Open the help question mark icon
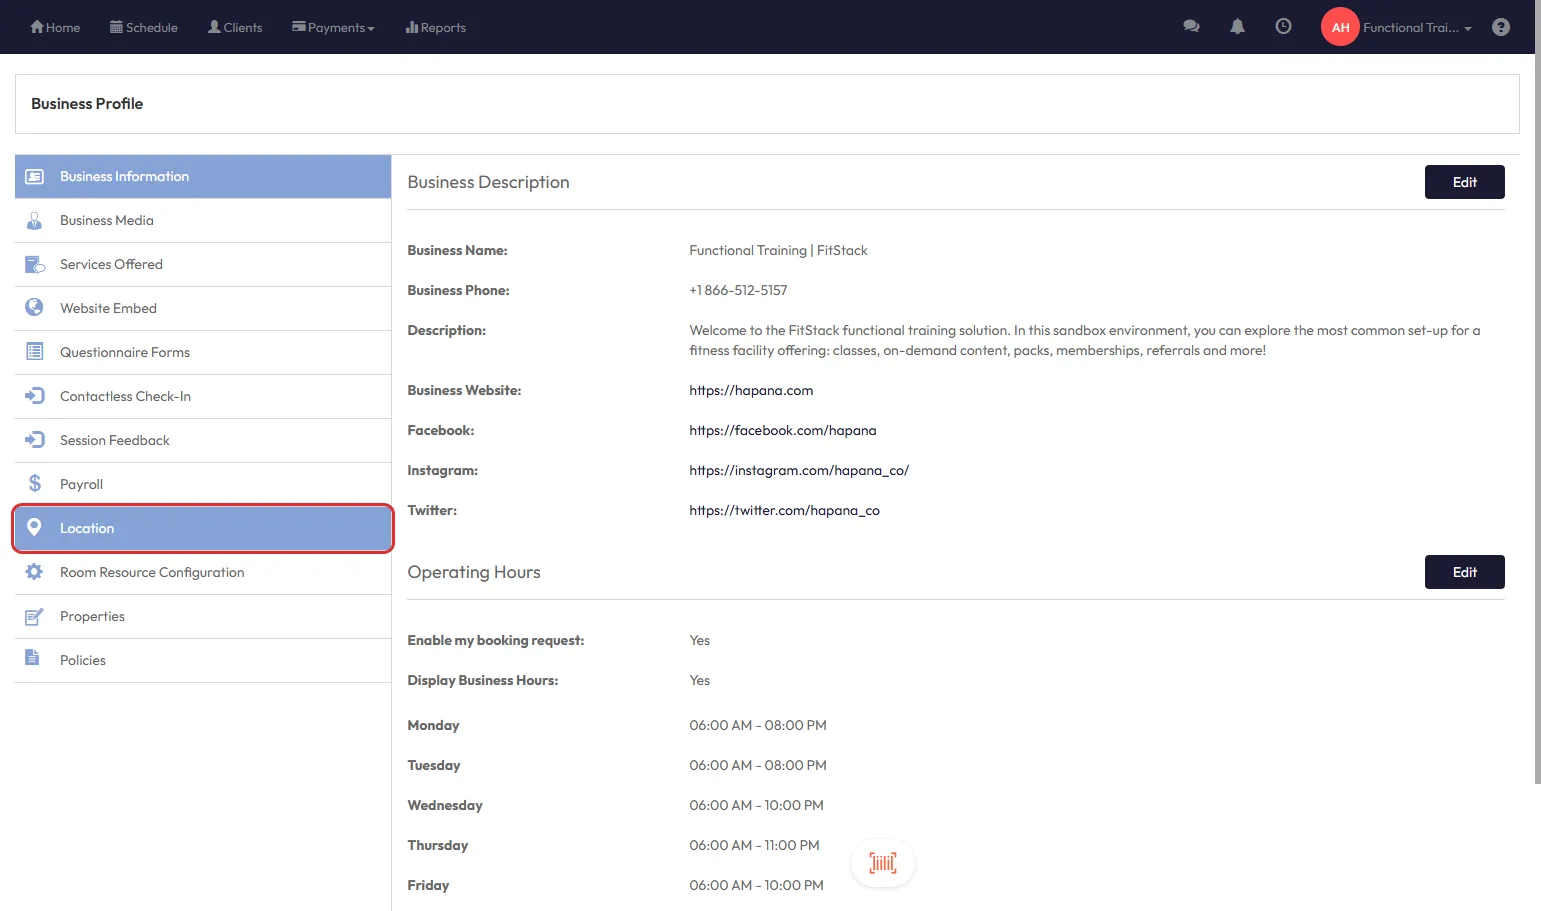 pyautogui.click(x=1500, y=27)
